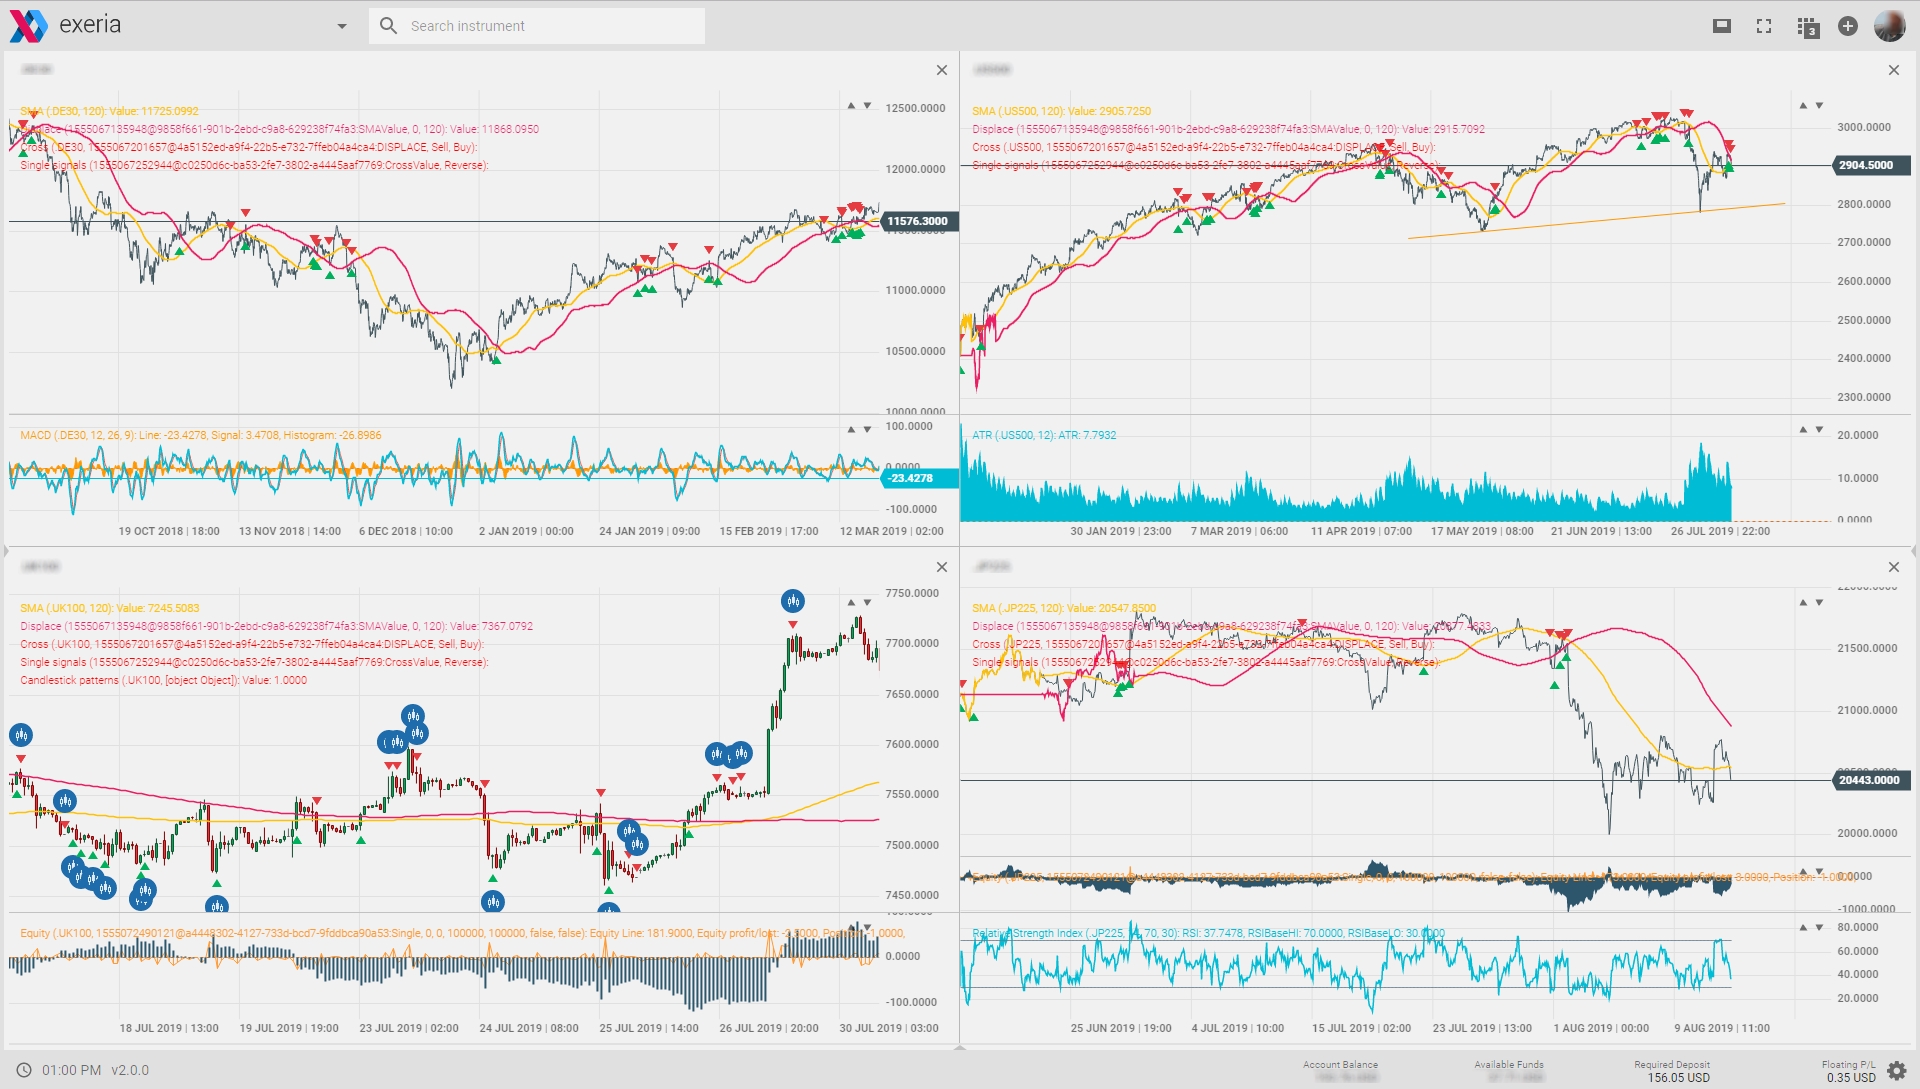Click the up arrow on DE30 price pane
The image size is (1920, 1089).
(x=851, y=106)
